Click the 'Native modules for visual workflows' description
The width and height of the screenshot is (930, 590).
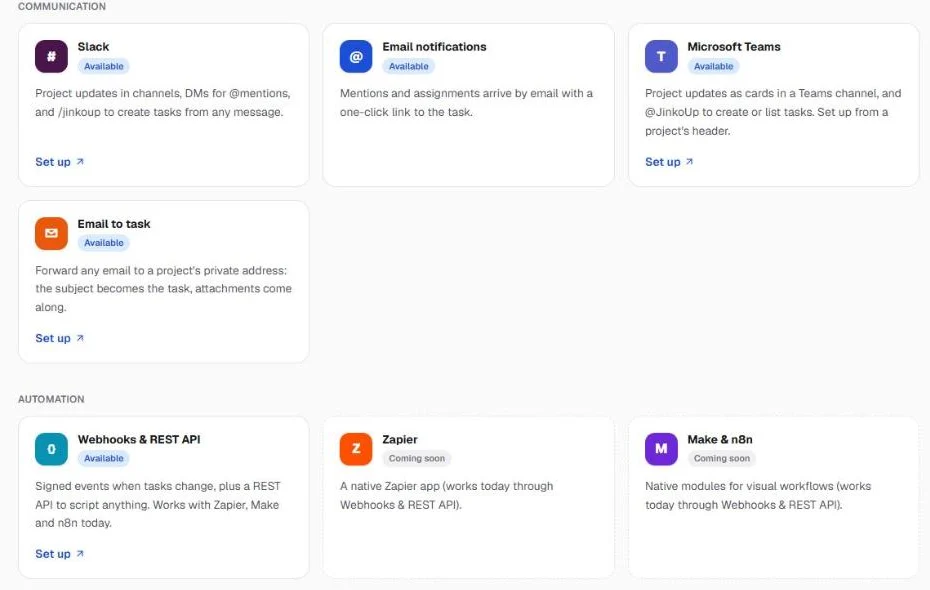coord(758,496)
